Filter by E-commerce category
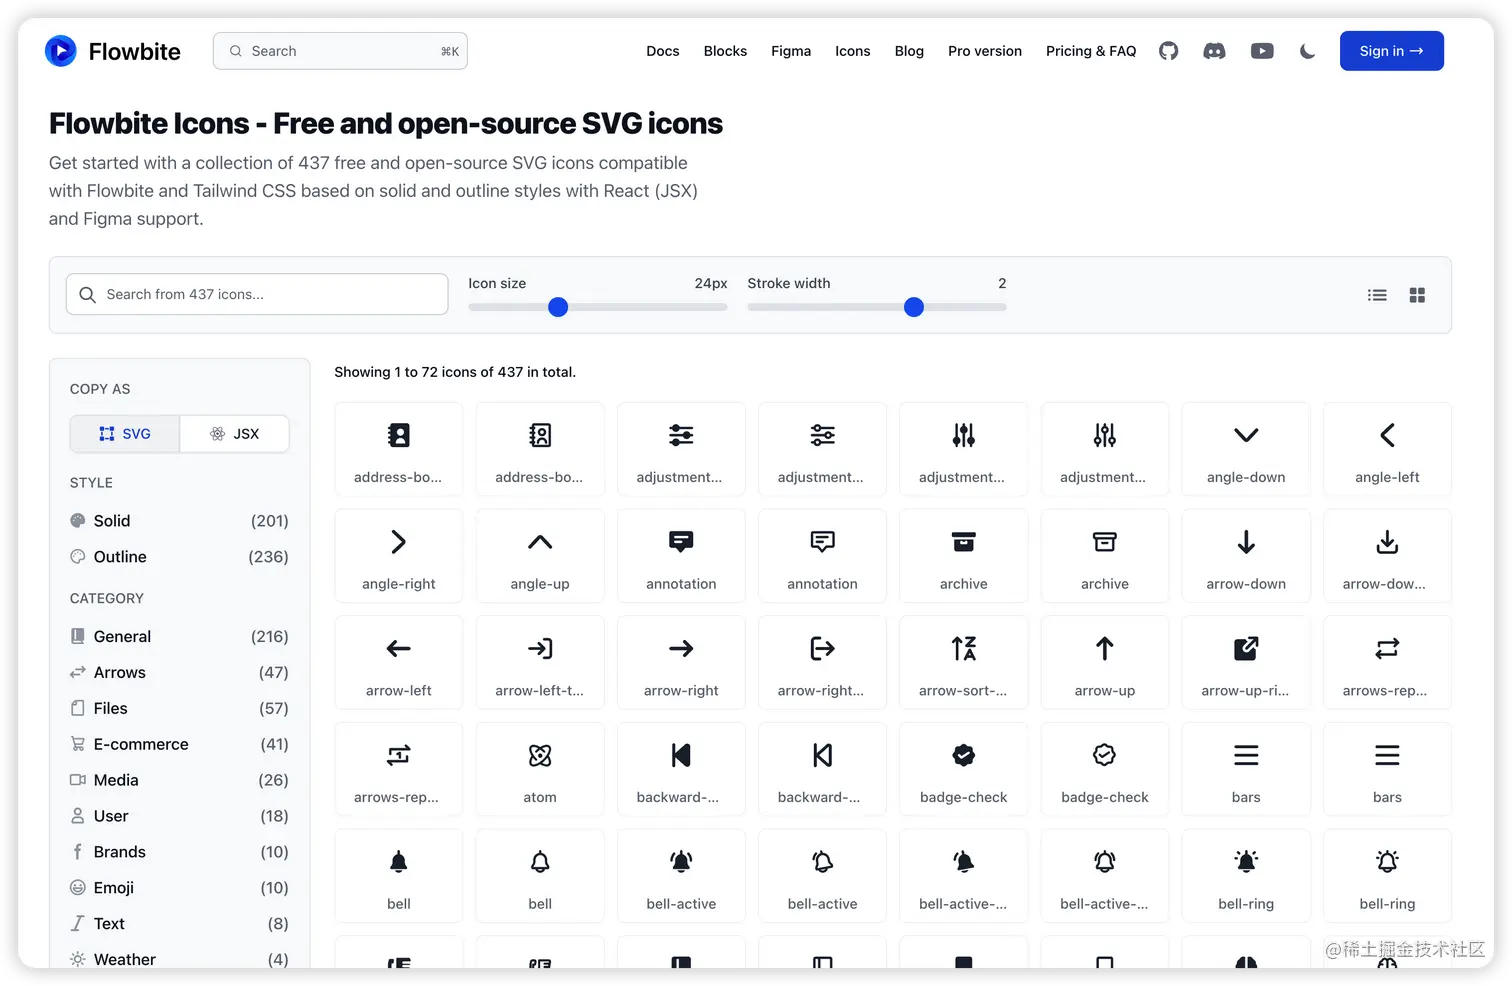 (x=179, y=745)
